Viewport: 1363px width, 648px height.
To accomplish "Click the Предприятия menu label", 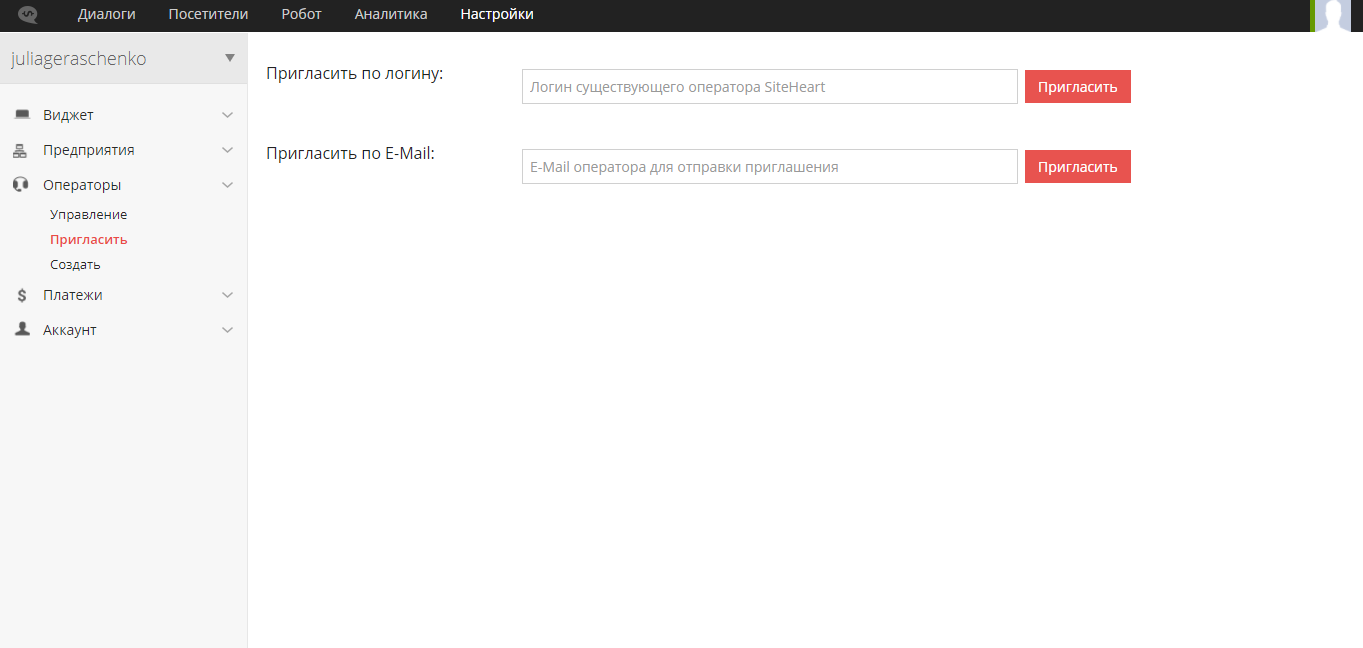I will tap(89, 150).
